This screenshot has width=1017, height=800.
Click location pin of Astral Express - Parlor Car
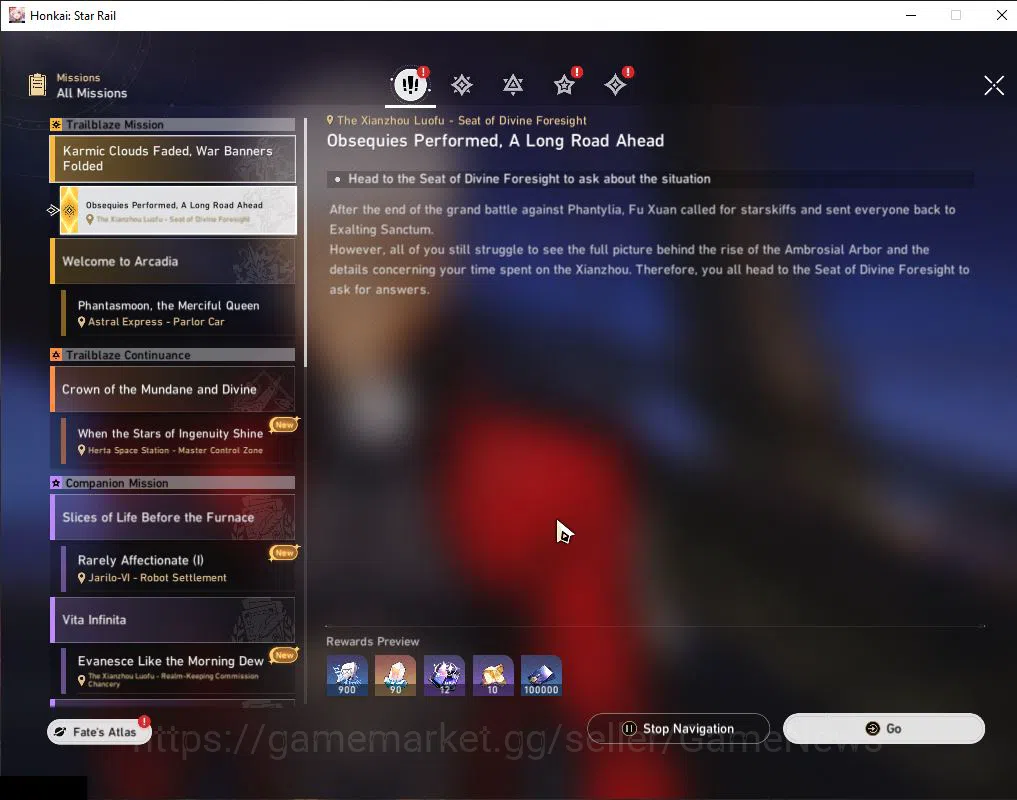point(82,322)
